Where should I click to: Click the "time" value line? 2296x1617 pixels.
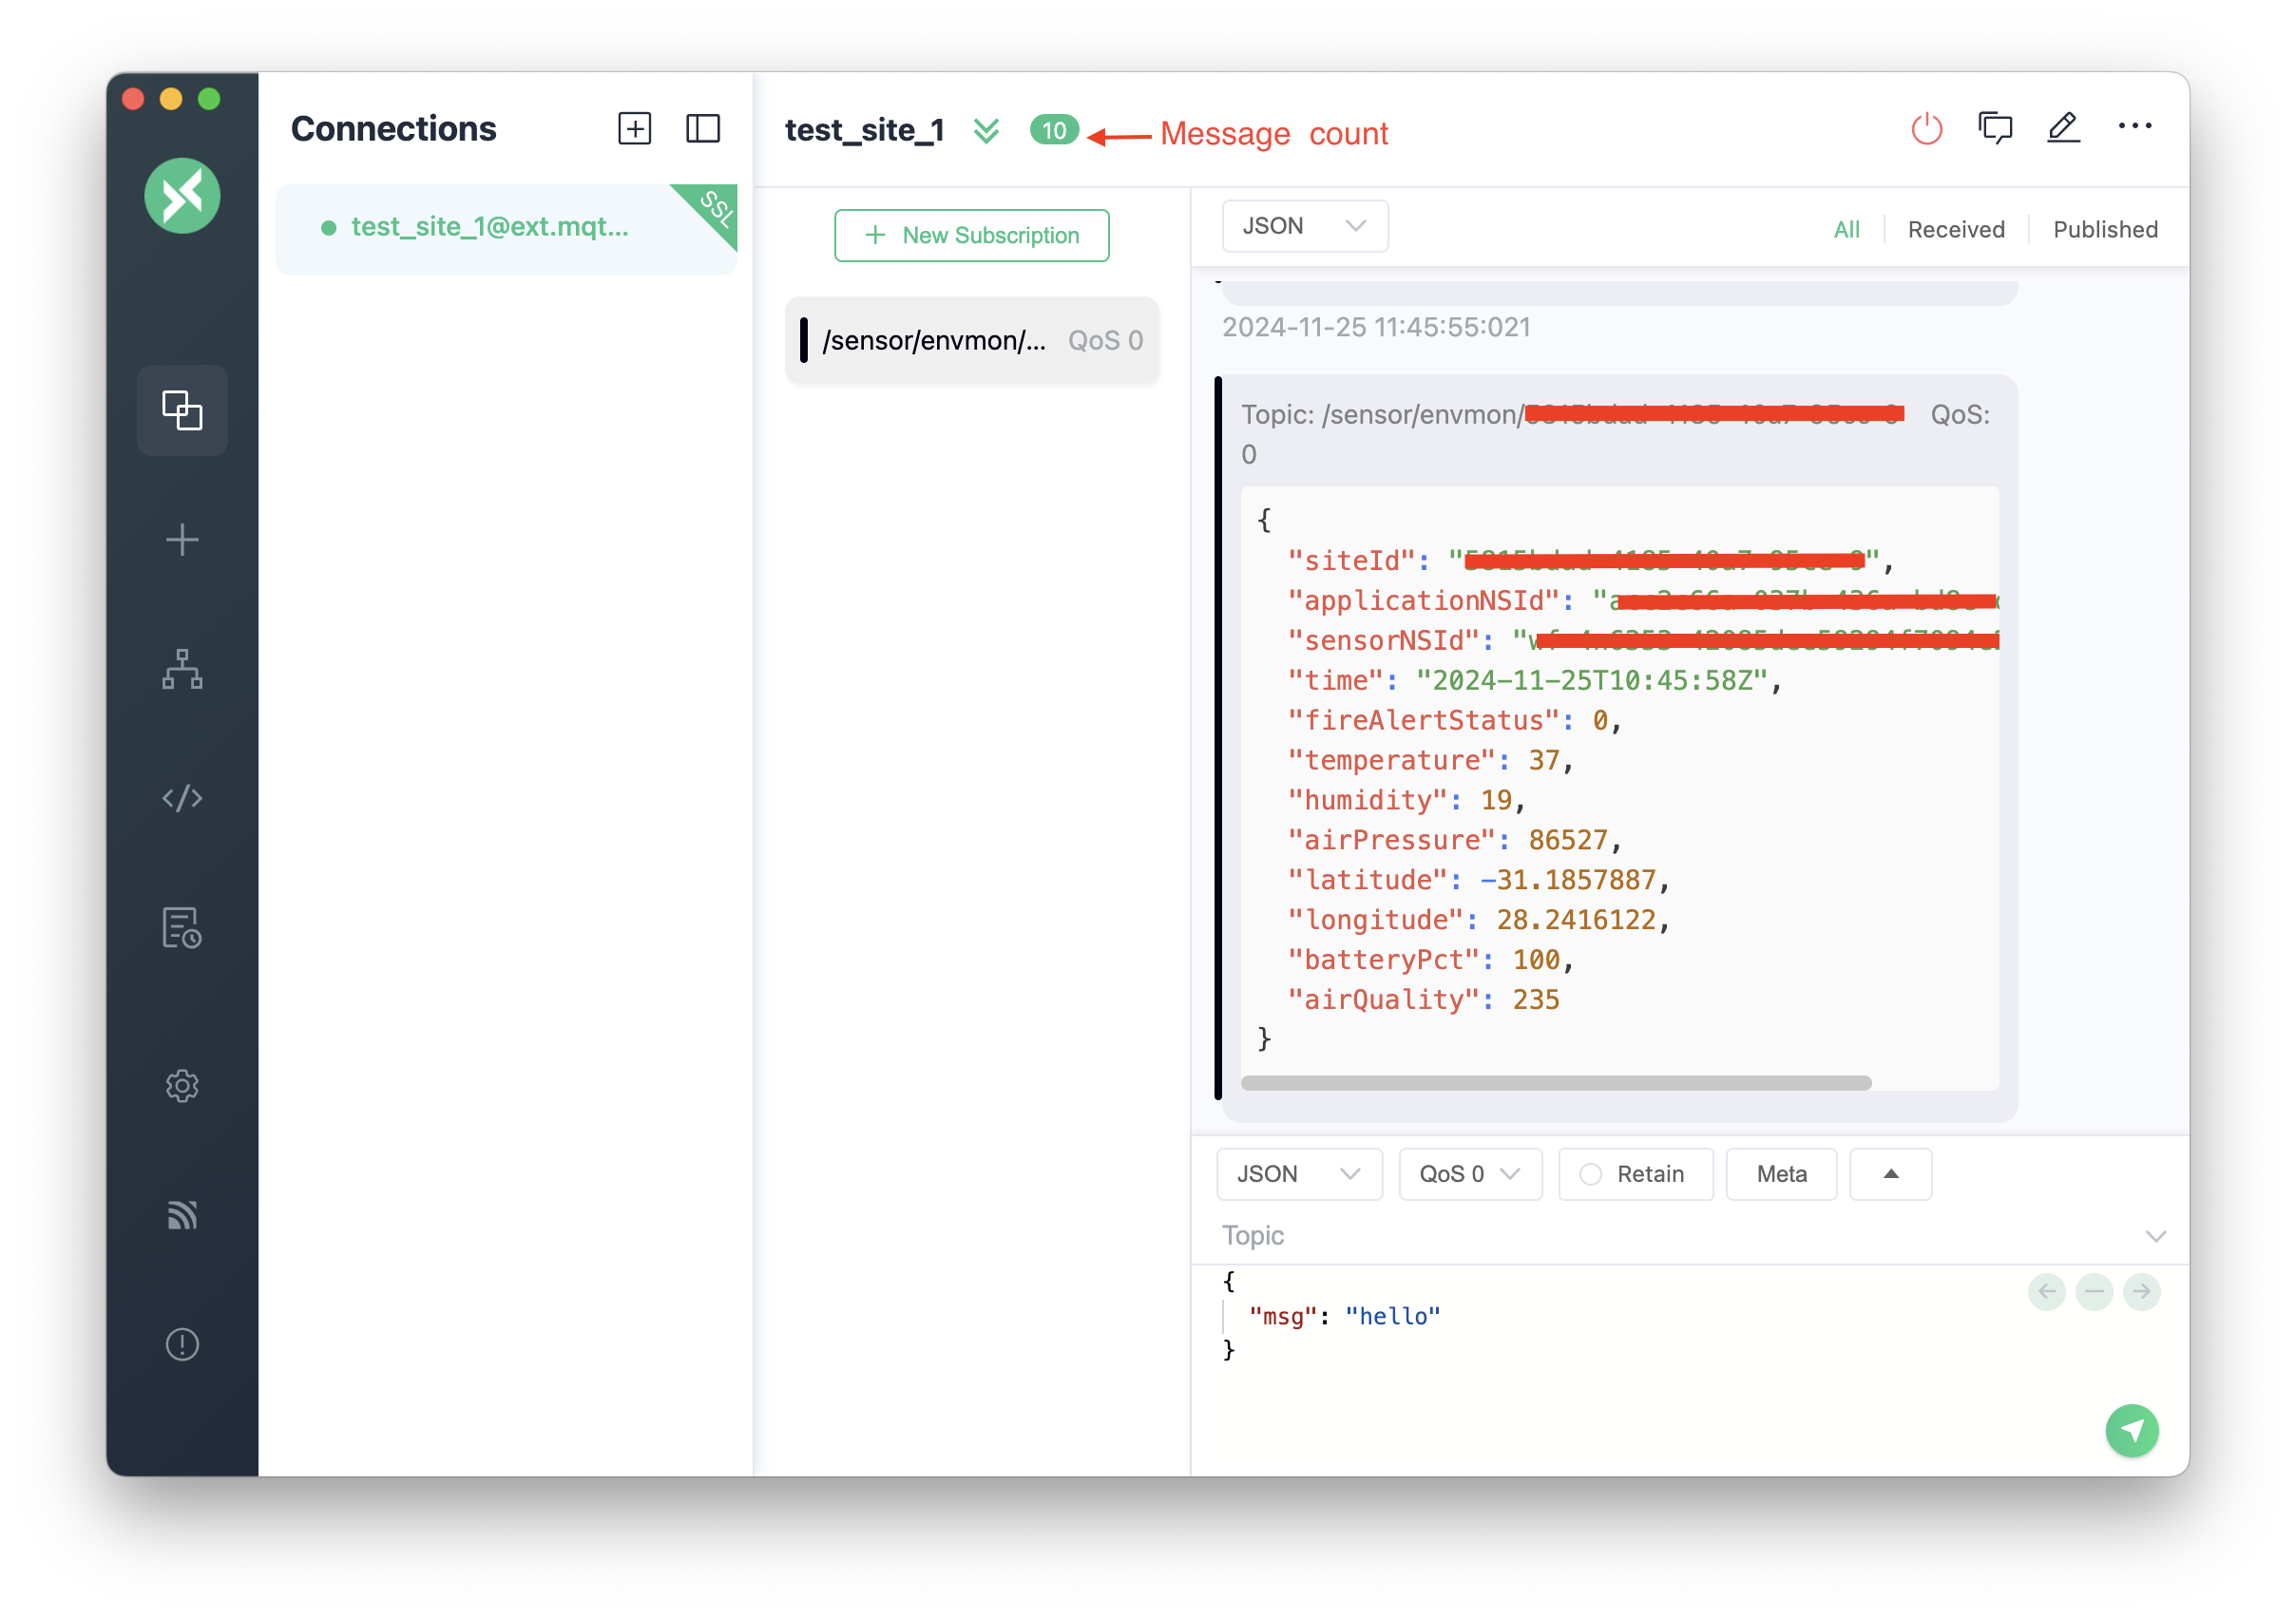(x=1534, y=680)
